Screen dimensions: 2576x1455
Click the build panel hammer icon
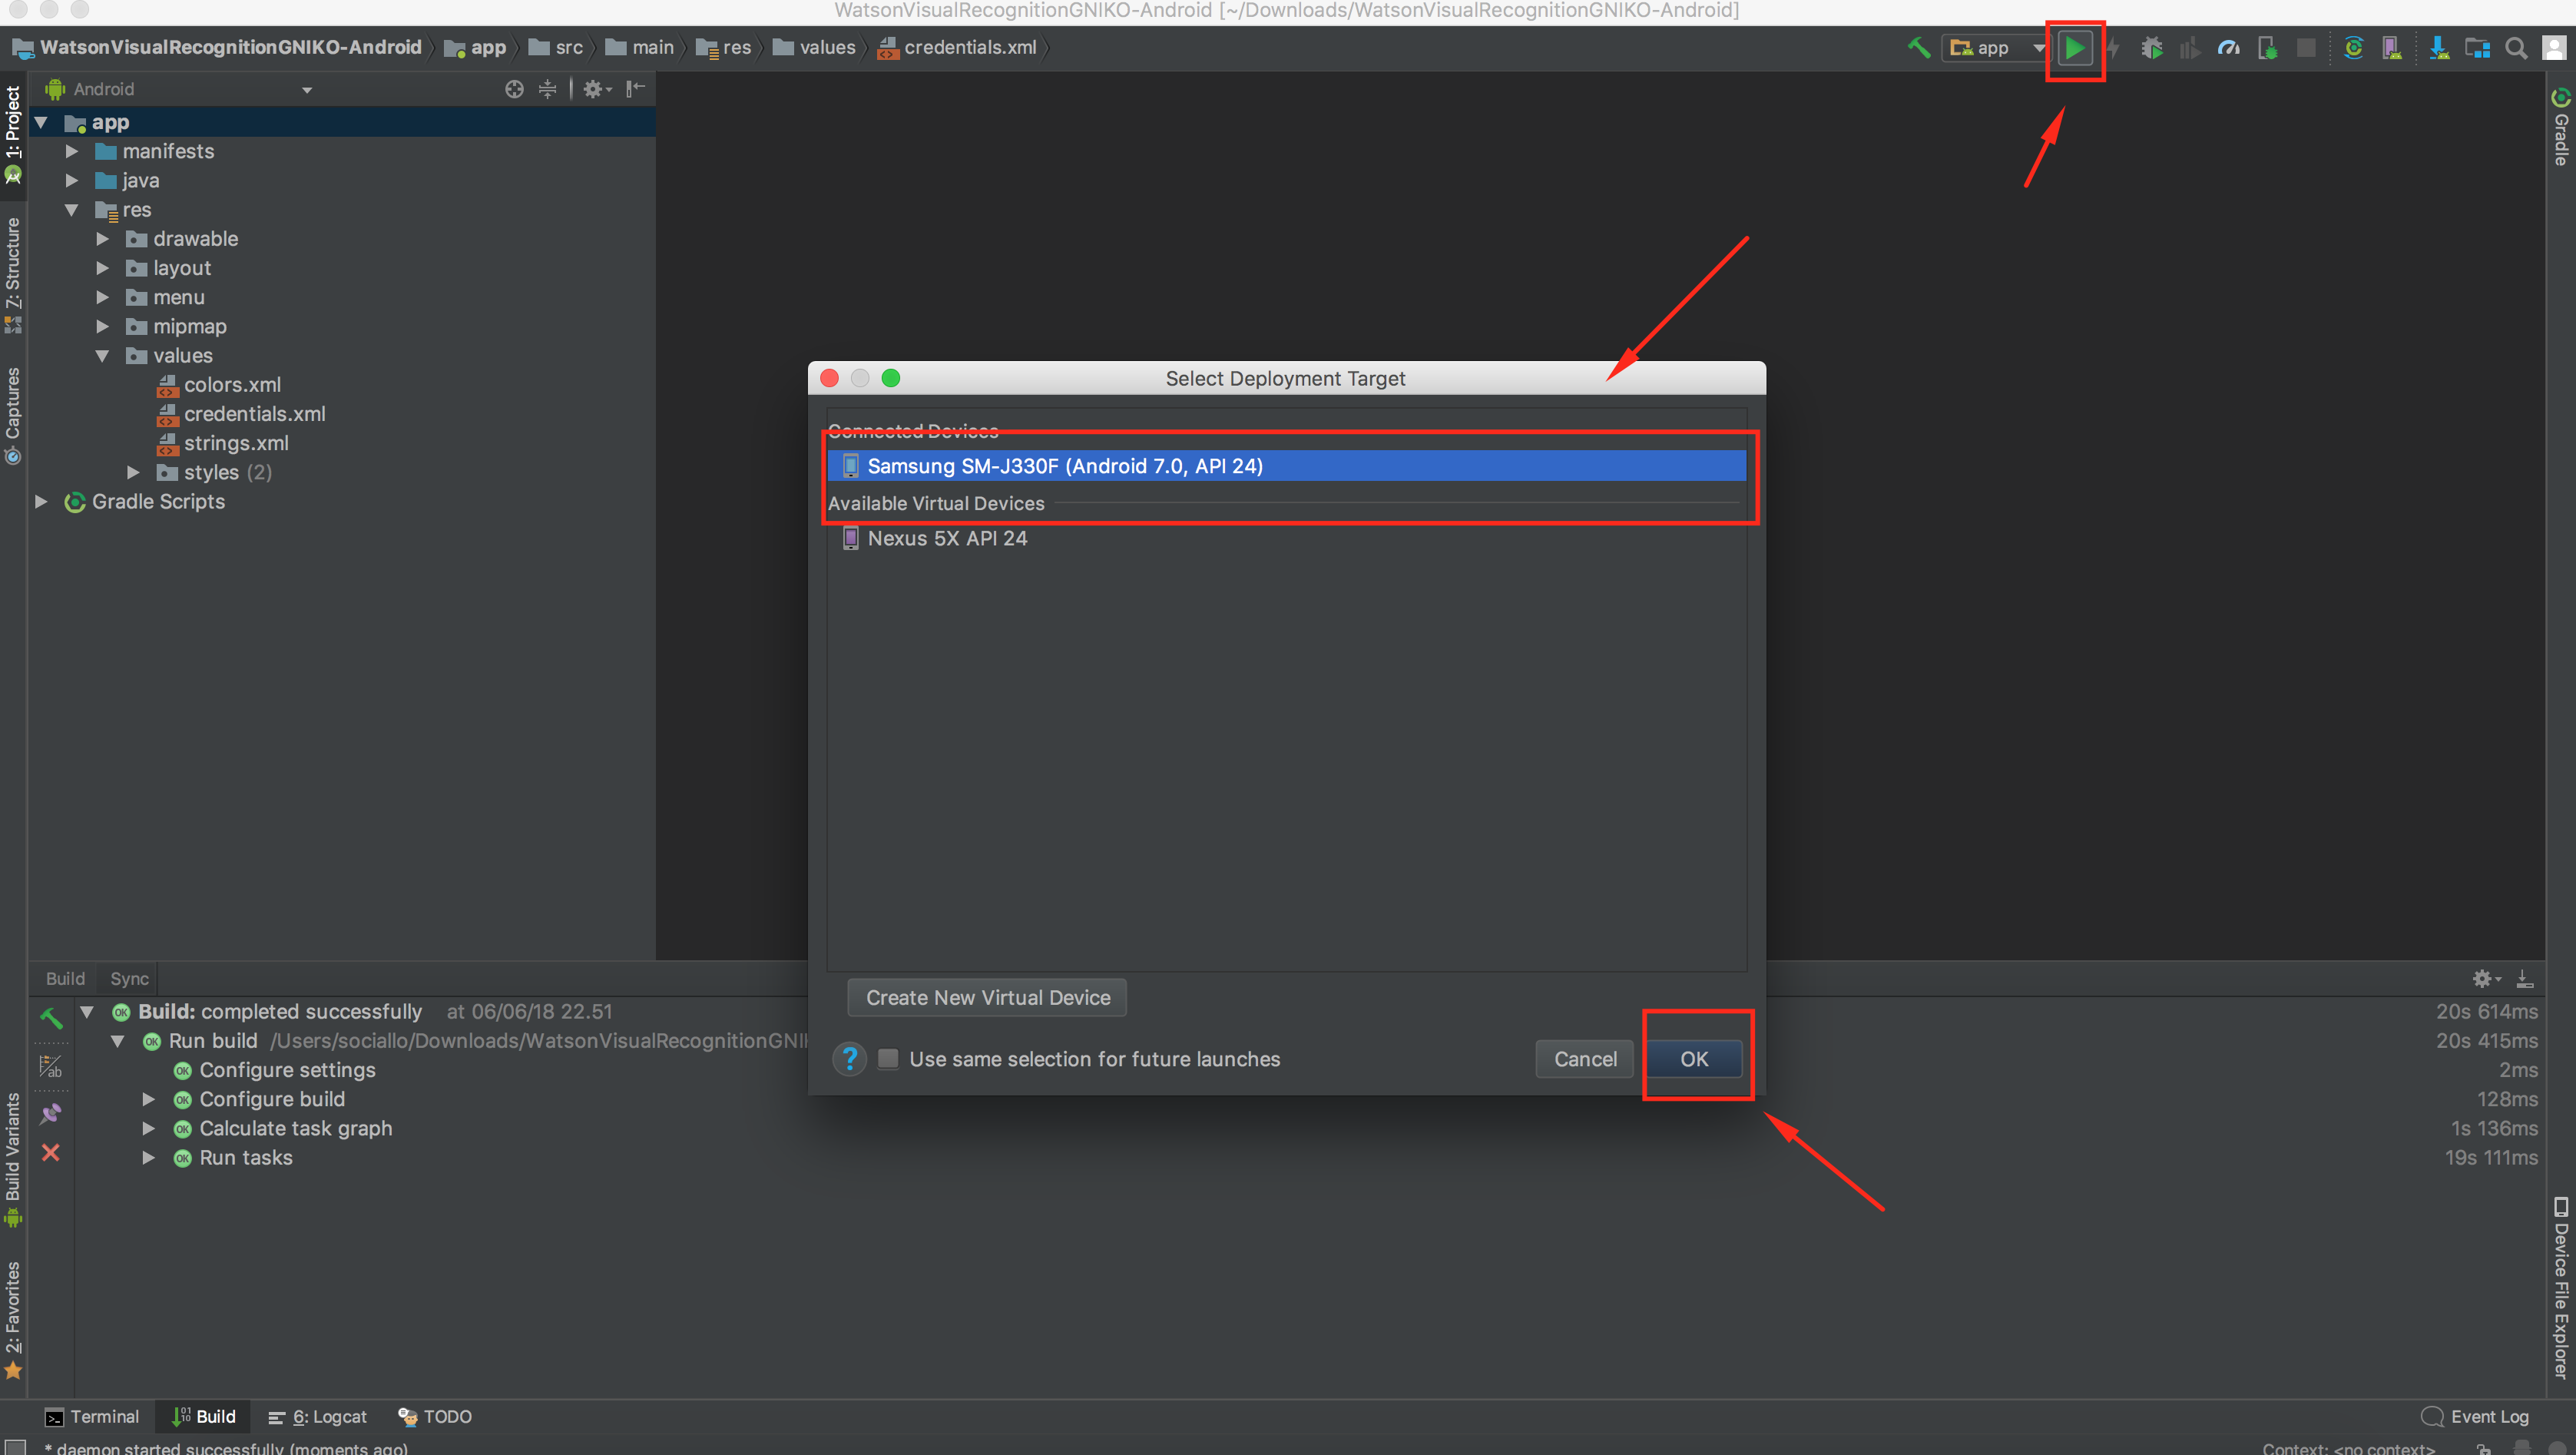[x=51, y=1018]
